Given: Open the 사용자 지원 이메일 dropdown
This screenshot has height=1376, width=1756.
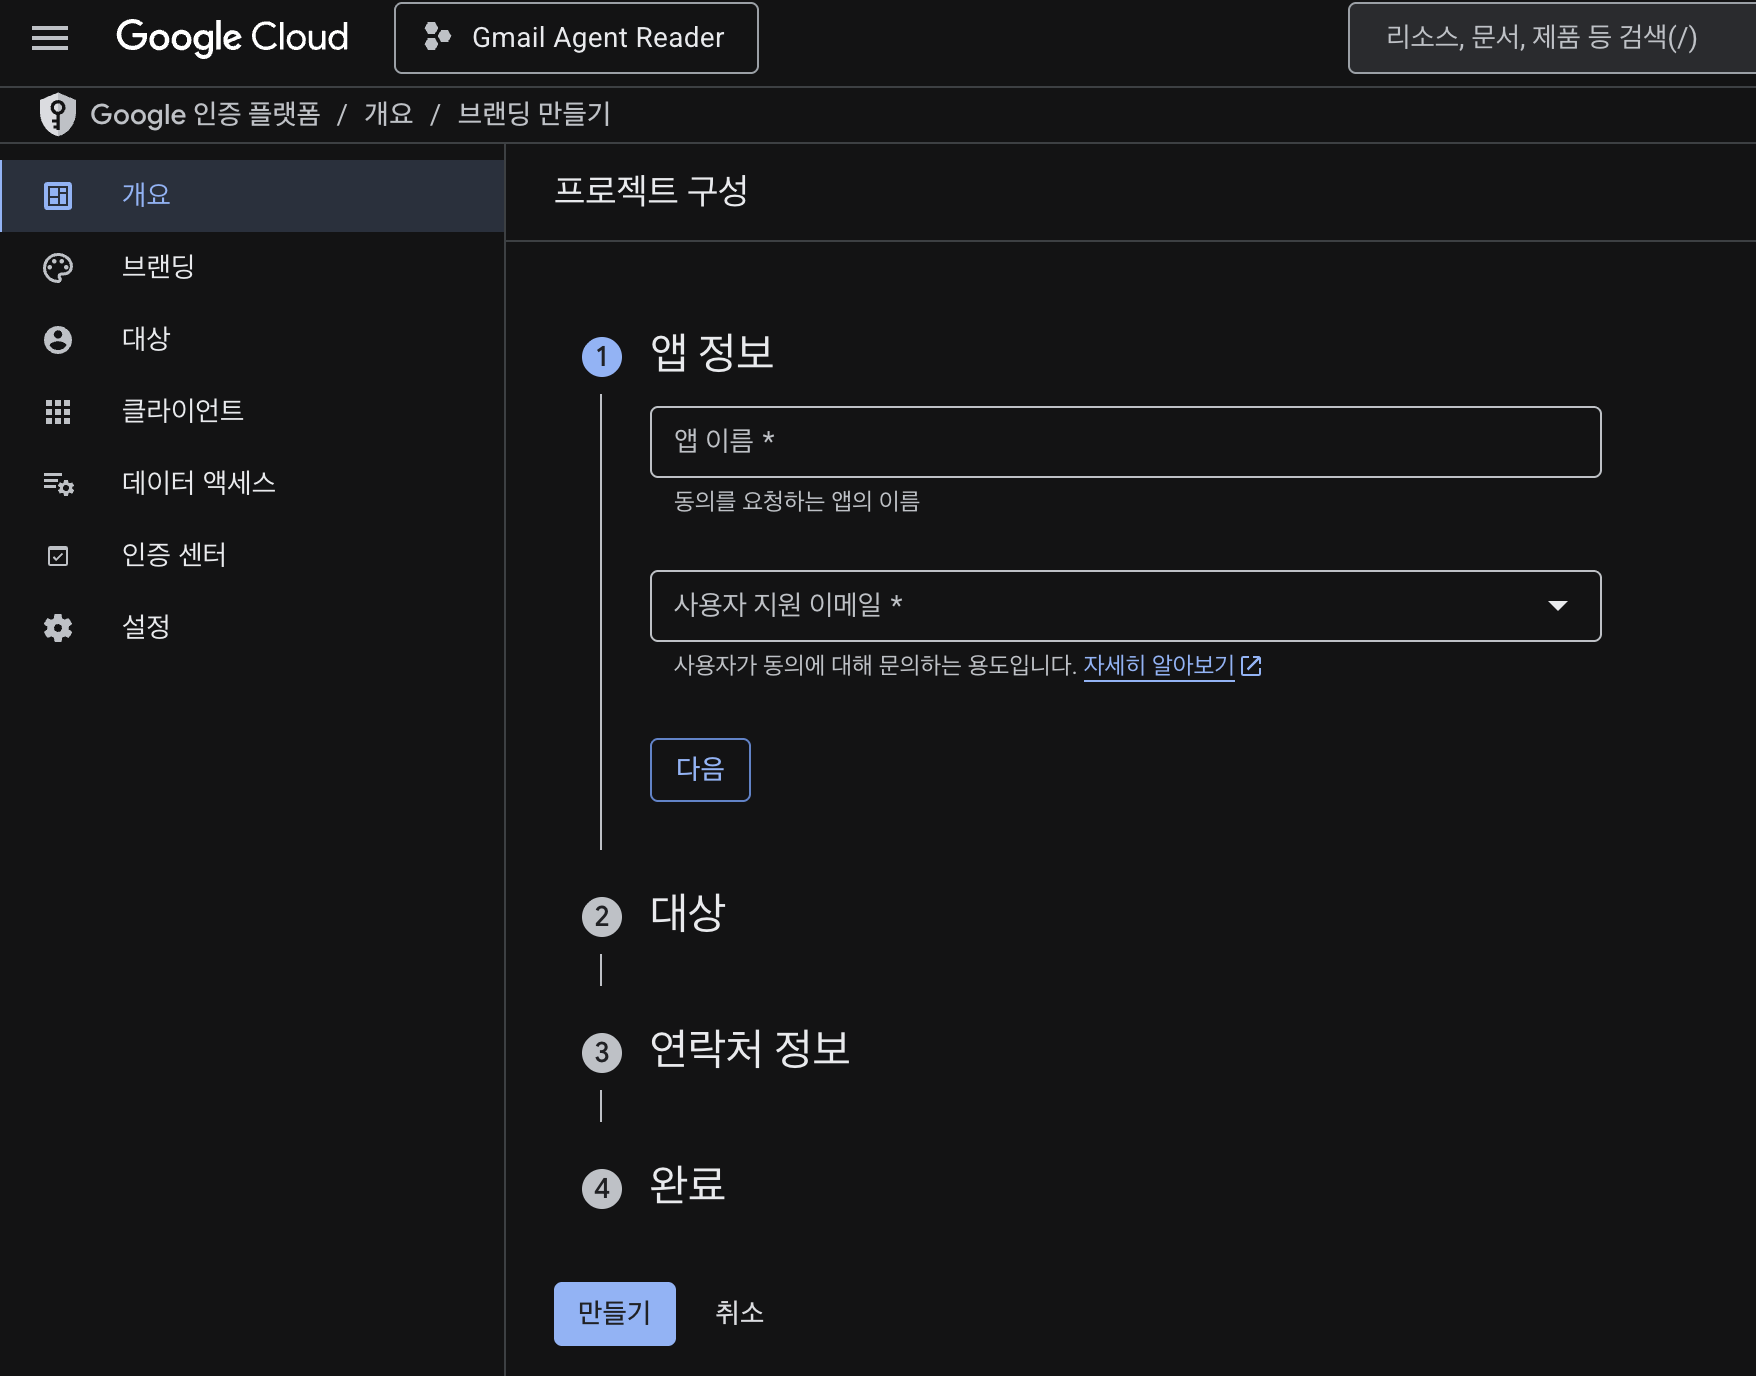Looking at the screenshot, I should 1125,606.
